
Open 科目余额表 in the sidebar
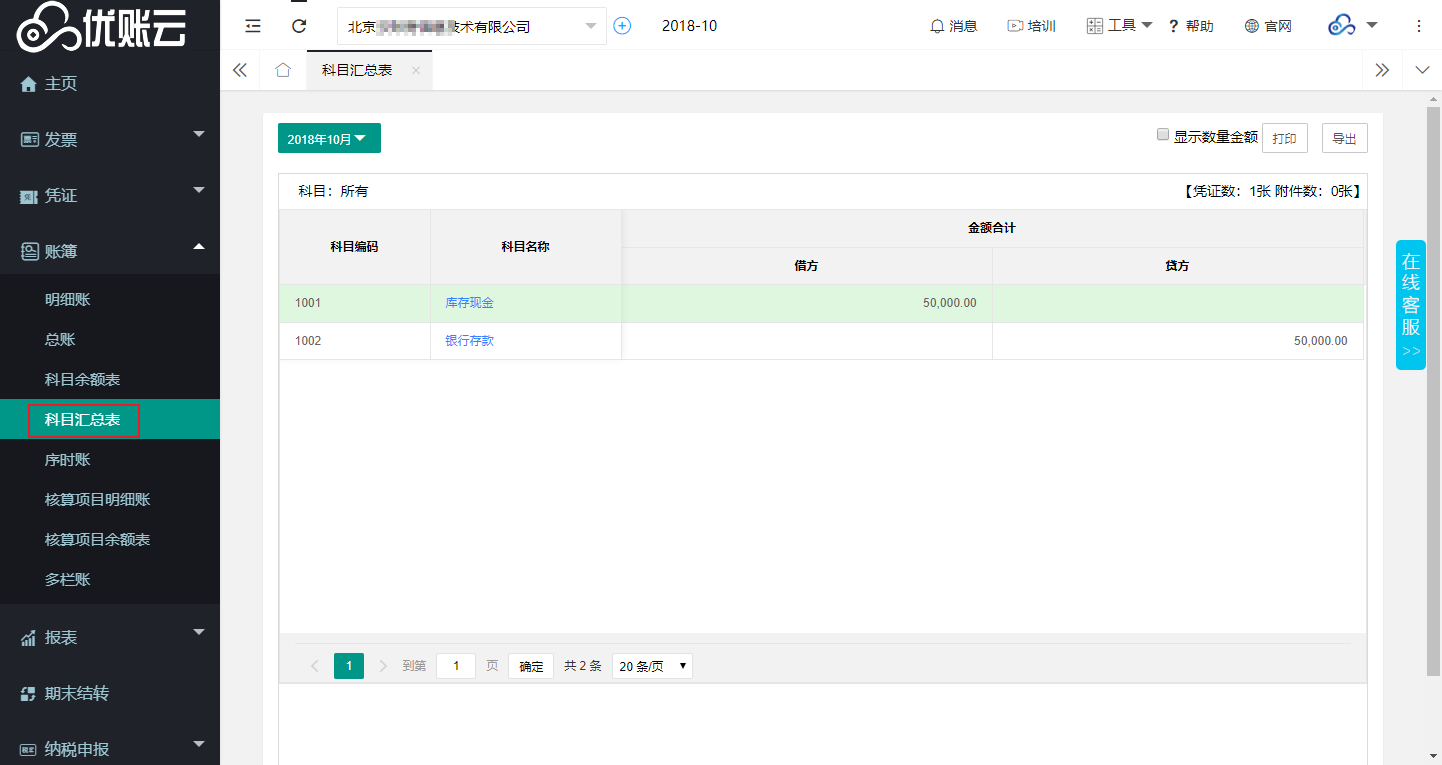110,380
